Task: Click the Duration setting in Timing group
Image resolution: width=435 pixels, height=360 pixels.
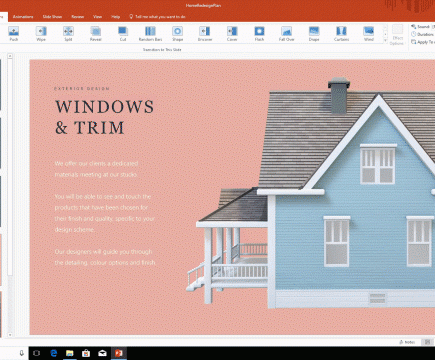Action: [423, 34]
